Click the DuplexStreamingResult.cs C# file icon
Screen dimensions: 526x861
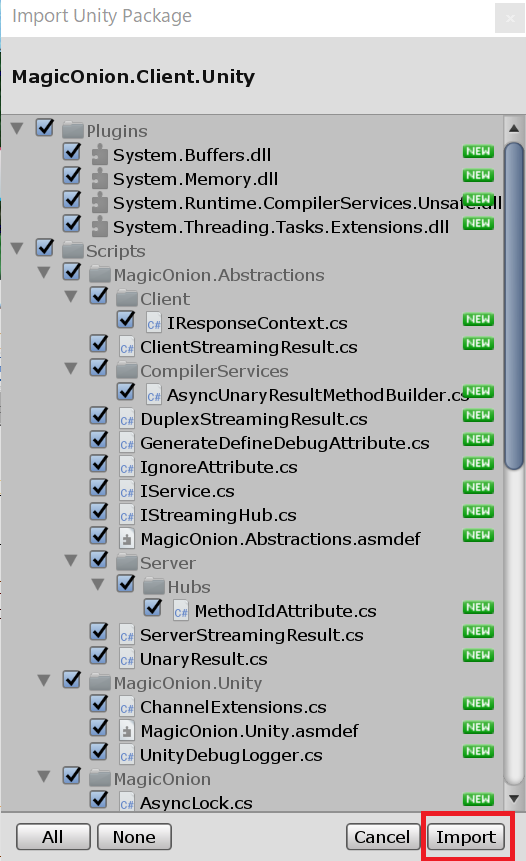pos(127,419)
